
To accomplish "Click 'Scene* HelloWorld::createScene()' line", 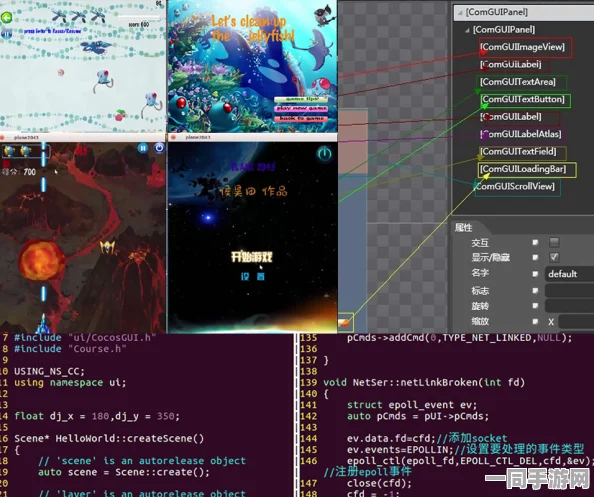I will coord(109,439).
